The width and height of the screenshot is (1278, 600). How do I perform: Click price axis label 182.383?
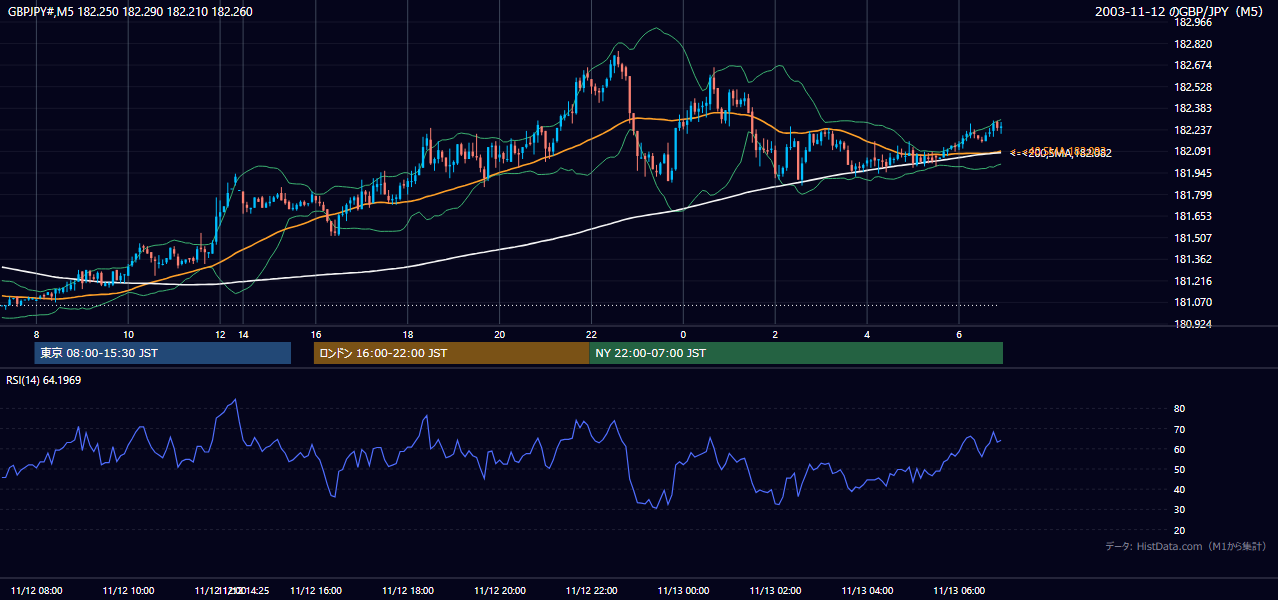click(1193, 108)
